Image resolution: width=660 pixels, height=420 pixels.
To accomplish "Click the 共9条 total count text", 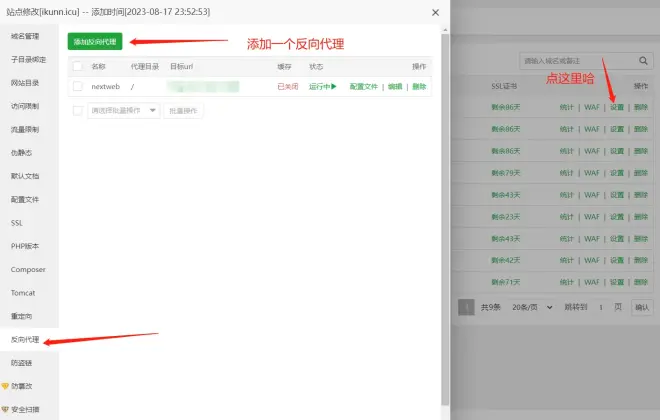I will [x=490, y=307].
